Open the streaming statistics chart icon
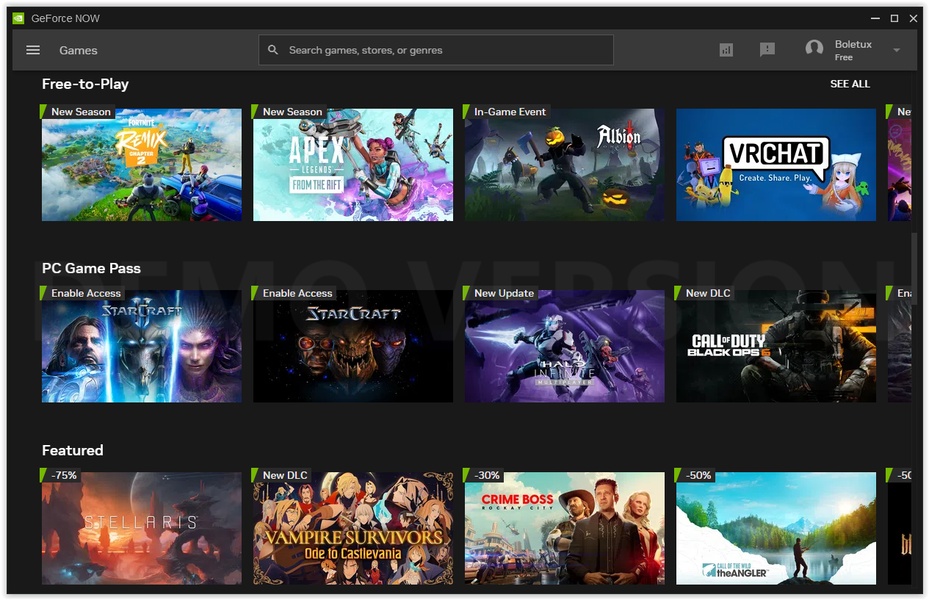This screenshot has height=600, width=929. 726,50
